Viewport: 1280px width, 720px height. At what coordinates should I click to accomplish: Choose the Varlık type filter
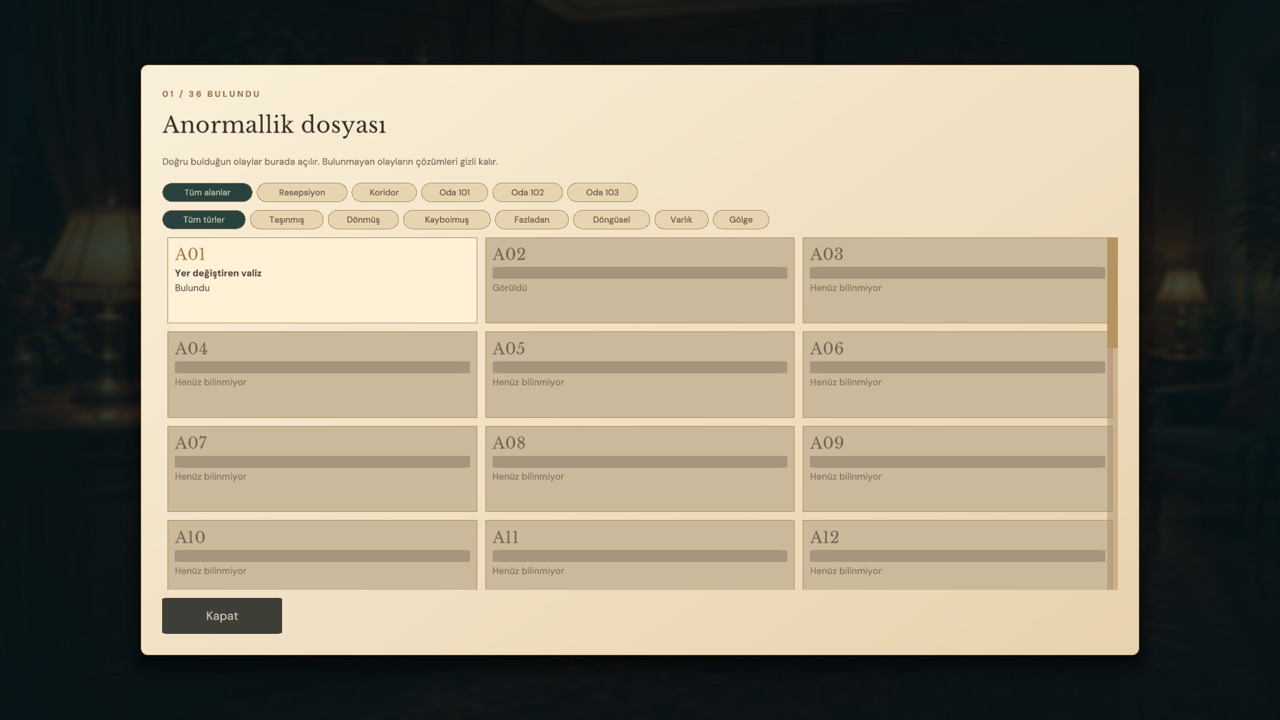point(681,220)
